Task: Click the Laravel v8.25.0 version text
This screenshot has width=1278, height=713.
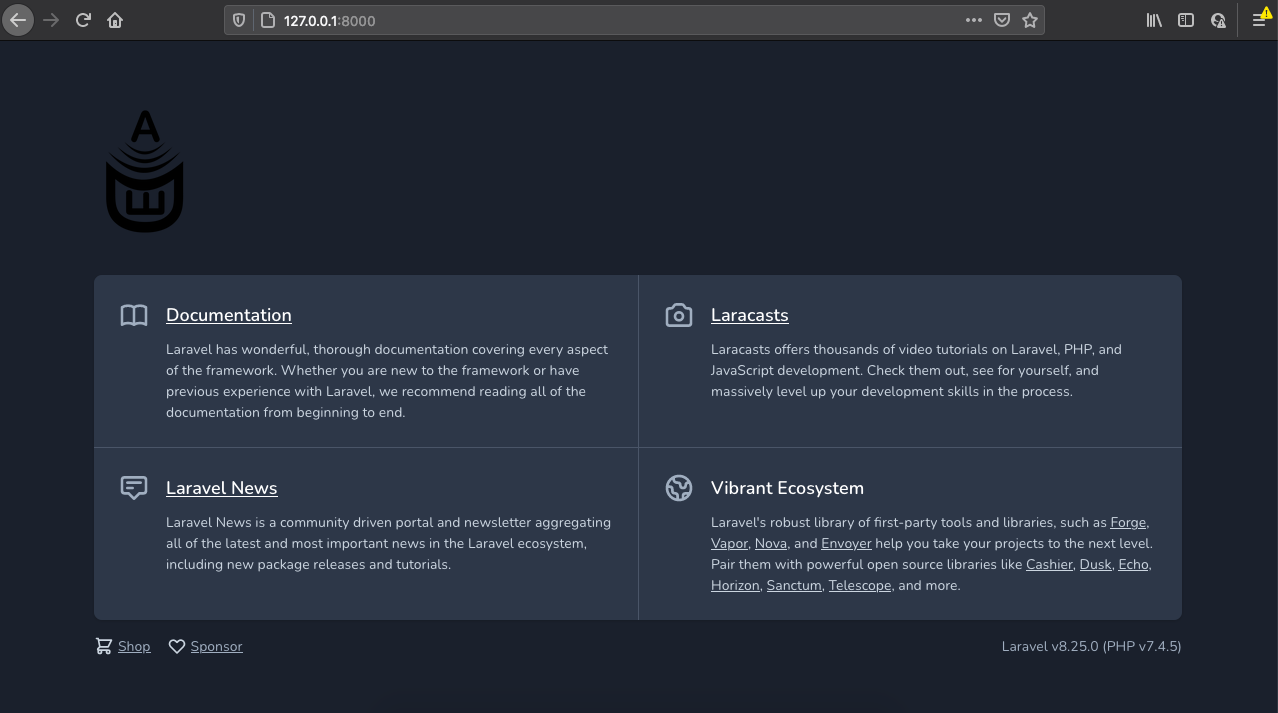Action: coord(1091,646)
